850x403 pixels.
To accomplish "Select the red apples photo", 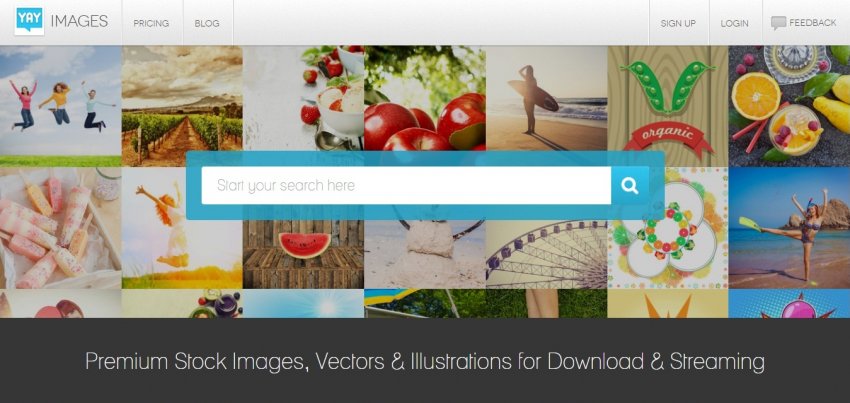I will (425, 98).
